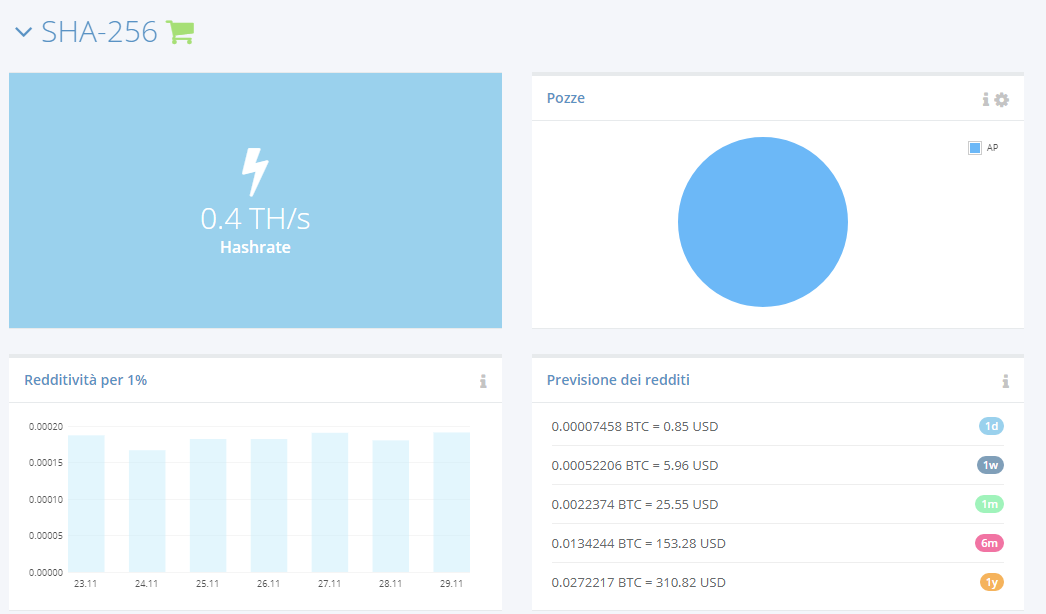This screenshot has width=1046, height=614.
Task: Show info for Previsione dei redditi
Action: click(1005, 381)
